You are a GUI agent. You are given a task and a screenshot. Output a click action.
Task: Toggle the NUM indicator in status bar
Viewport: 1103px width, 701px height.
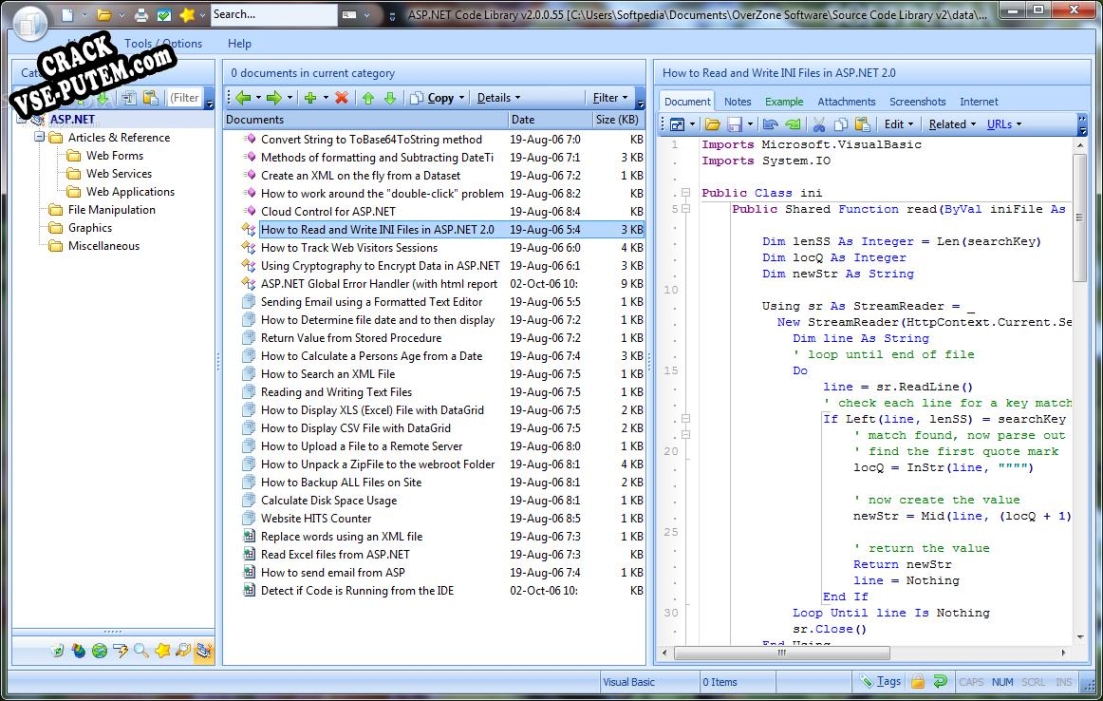point(1000,681)
